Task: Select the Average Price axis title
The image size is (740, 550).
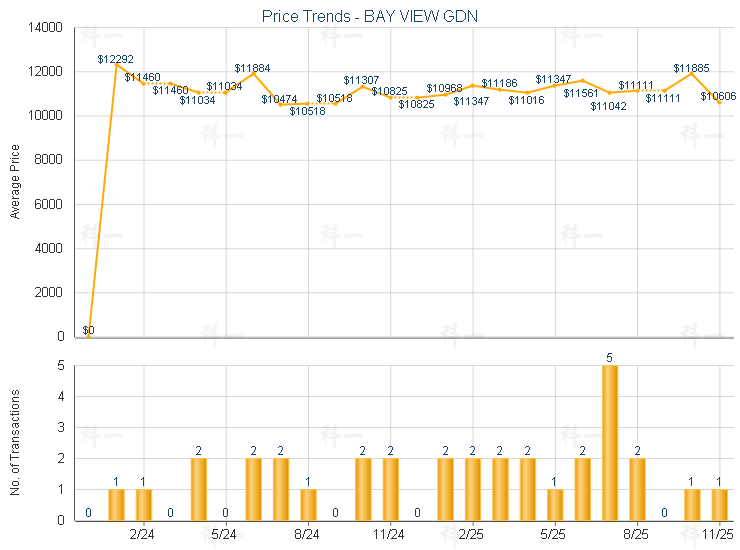Action: point(15,182)
